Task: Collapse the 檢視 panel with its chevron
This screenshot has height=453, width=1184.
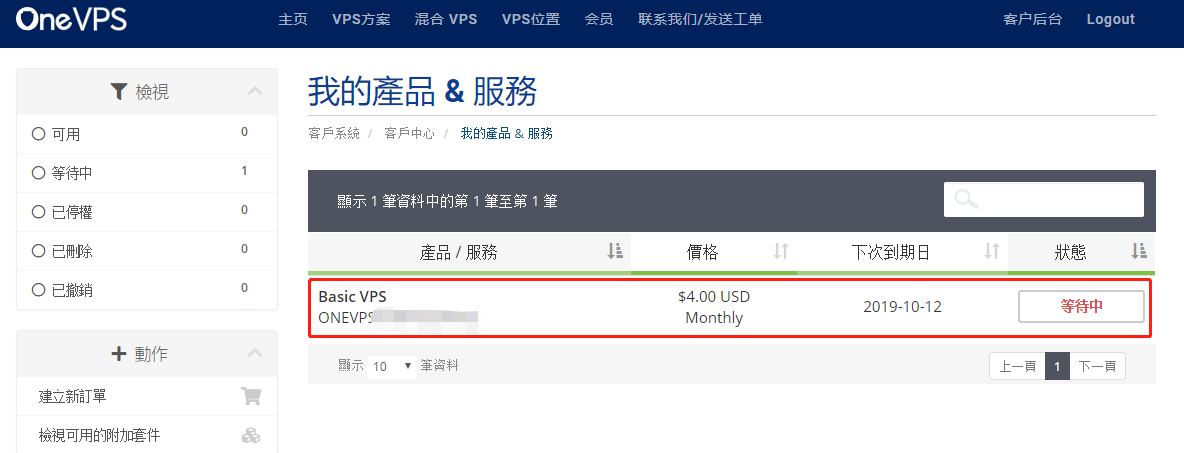Action: point(255,92)
